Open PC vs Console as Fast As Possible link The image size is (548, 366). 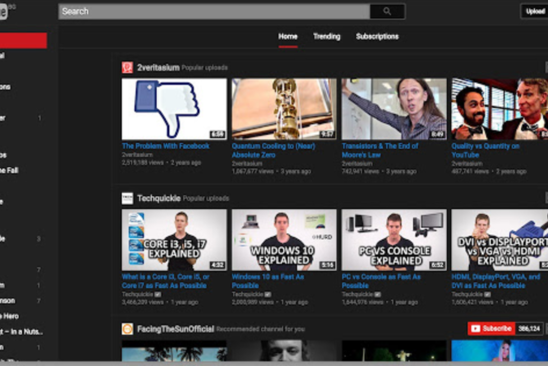(381, 281)
